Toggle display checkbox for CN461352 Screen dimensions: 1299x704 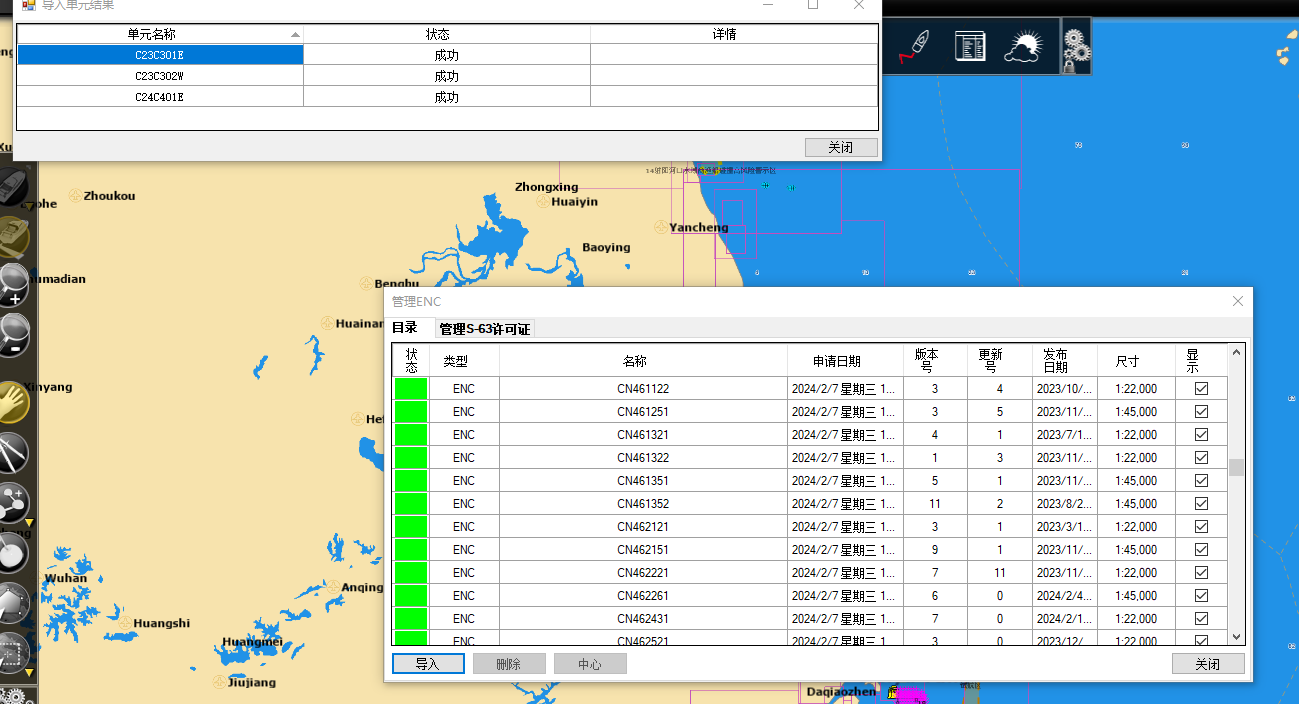pyautogui.click(x=1201, y=503)
